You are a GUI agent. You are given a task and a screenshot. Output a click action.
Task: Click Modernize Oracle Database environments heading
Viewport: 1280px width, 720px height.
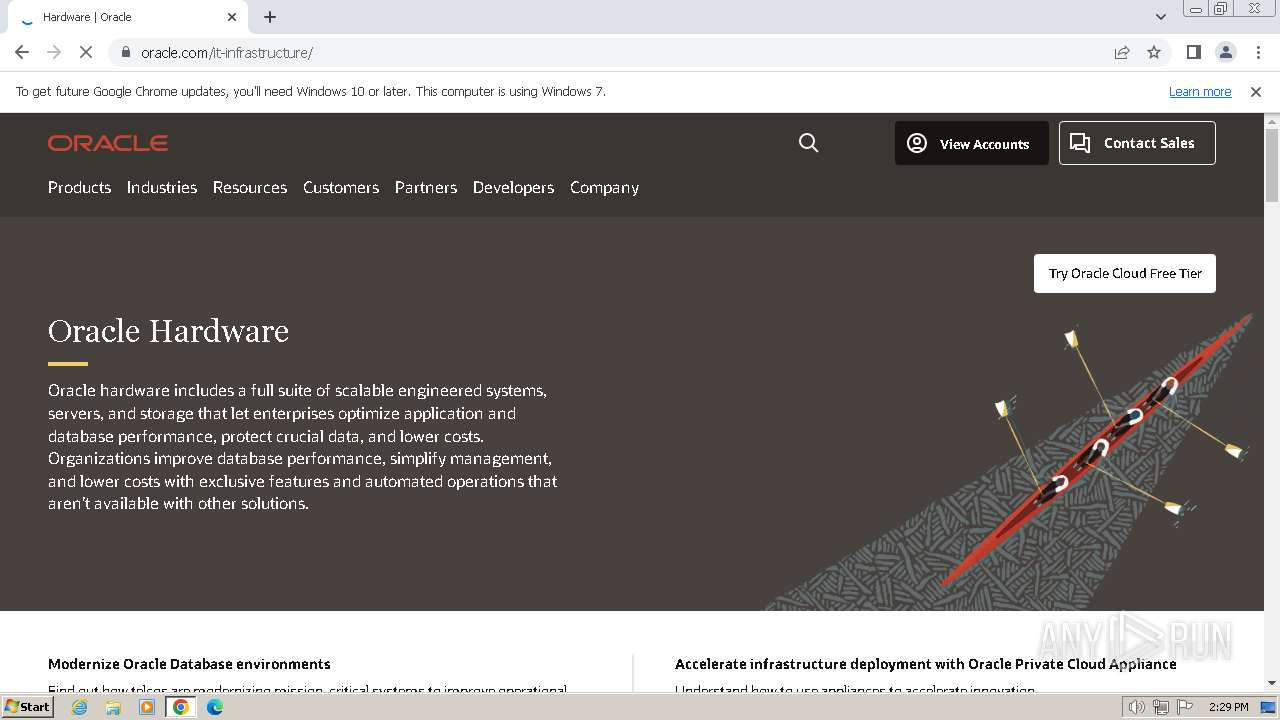point(189,664)
